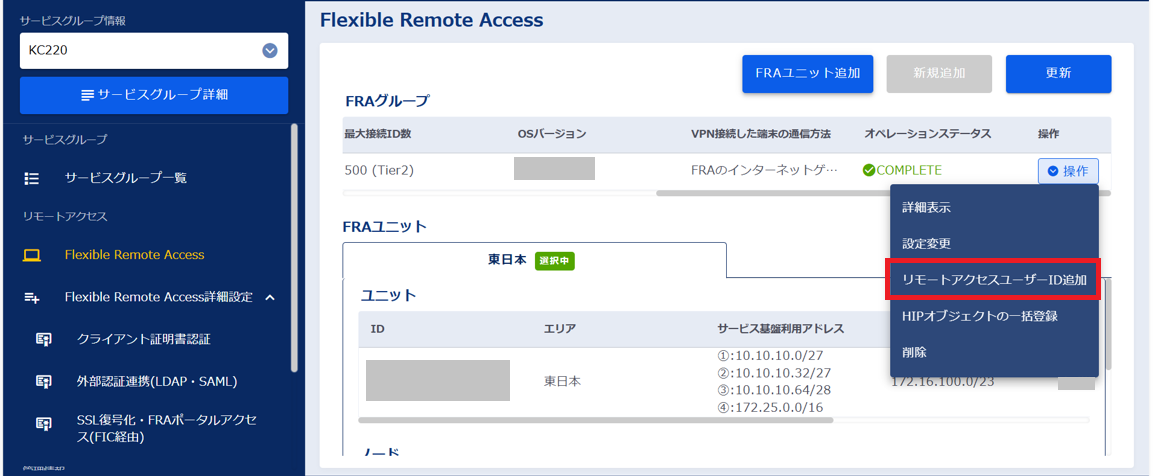Select 削除 from the operation menu
The width and height of the screenshot is (1153, 476).
pos(914,352)
